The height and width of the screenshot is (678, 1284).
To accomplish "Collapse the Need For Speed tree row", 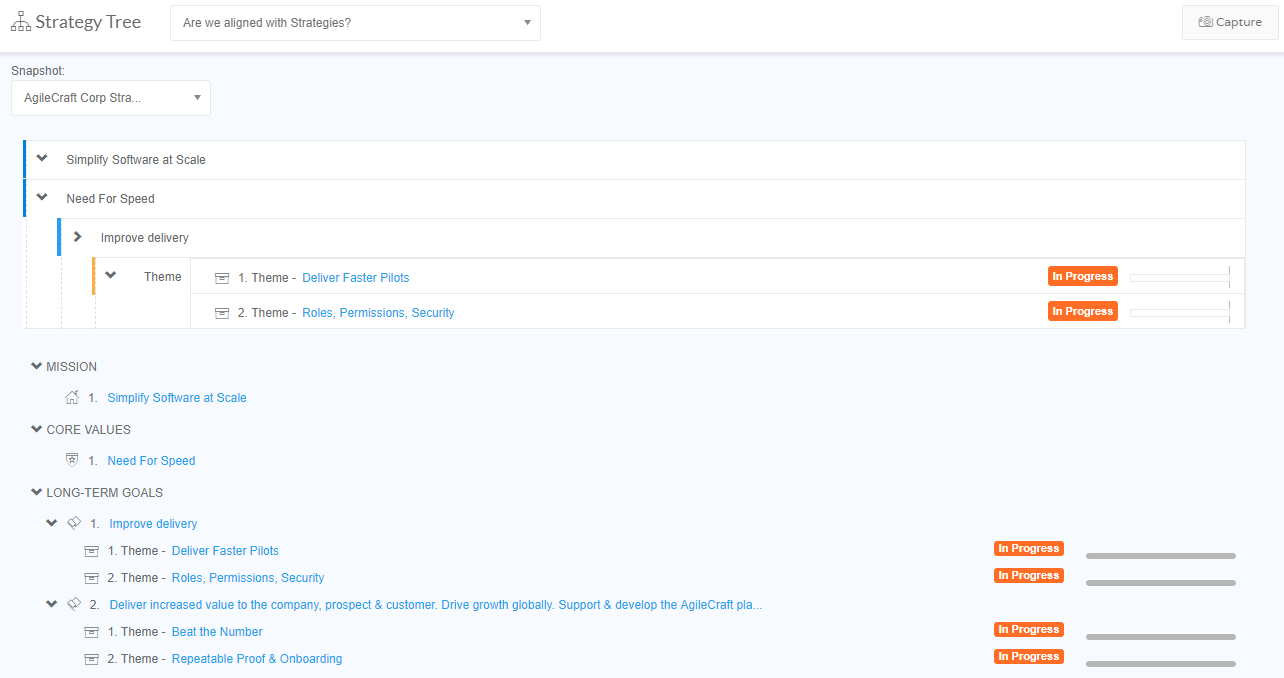I will [x=42, y=198].
